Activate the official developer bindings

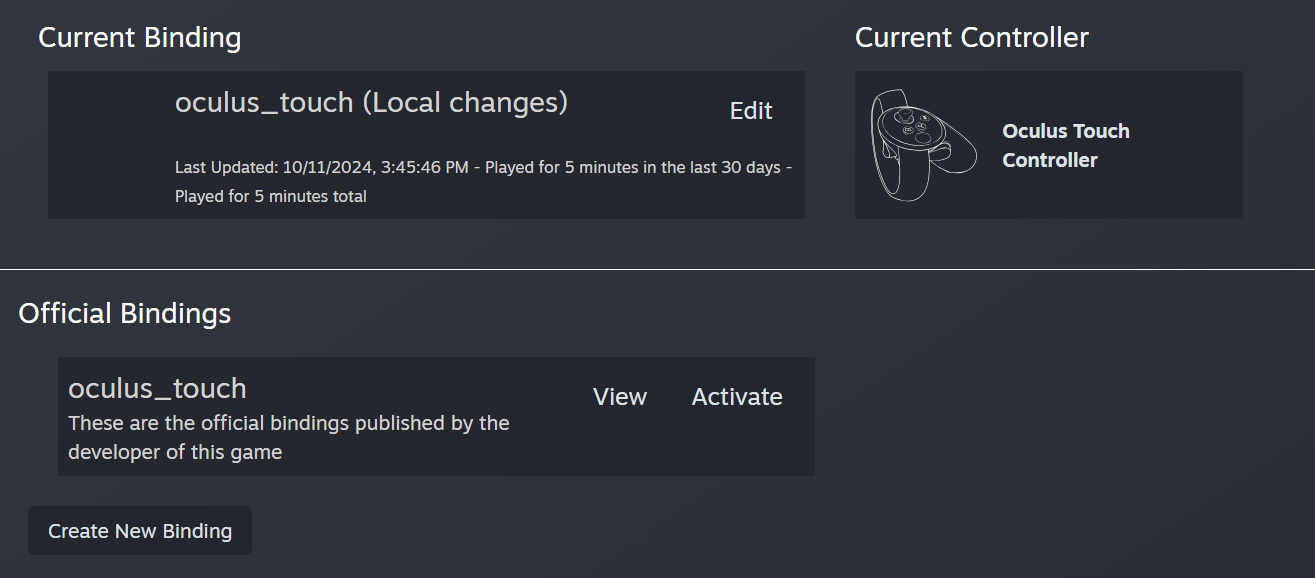click(x=736, y=396)
